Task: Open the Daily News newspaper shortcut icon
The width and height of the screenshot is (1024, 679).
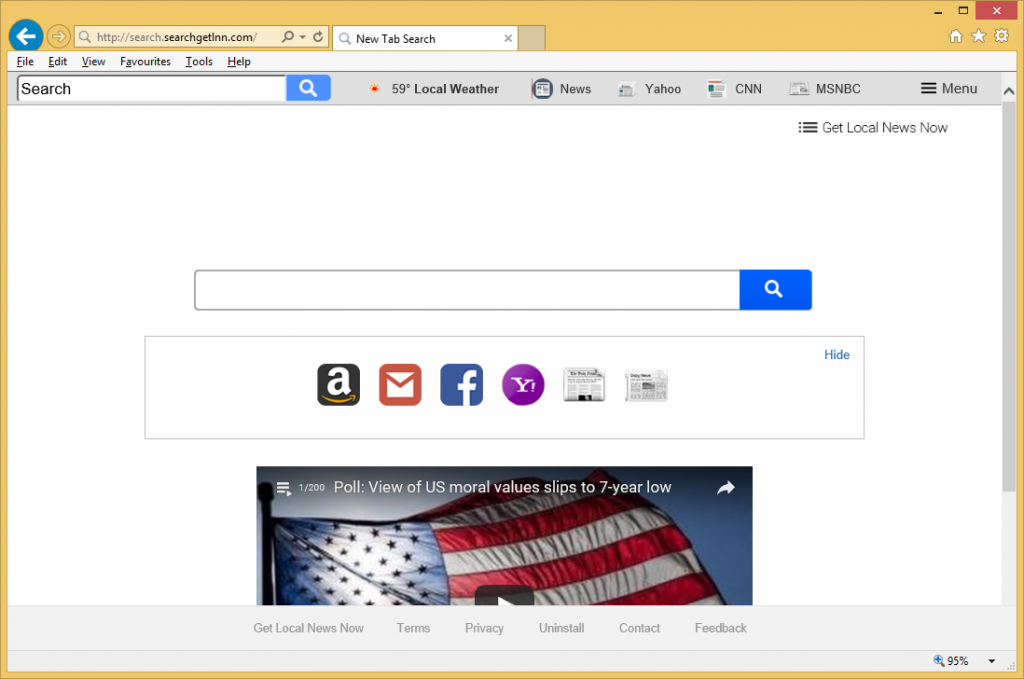Action: pos(646,385)
